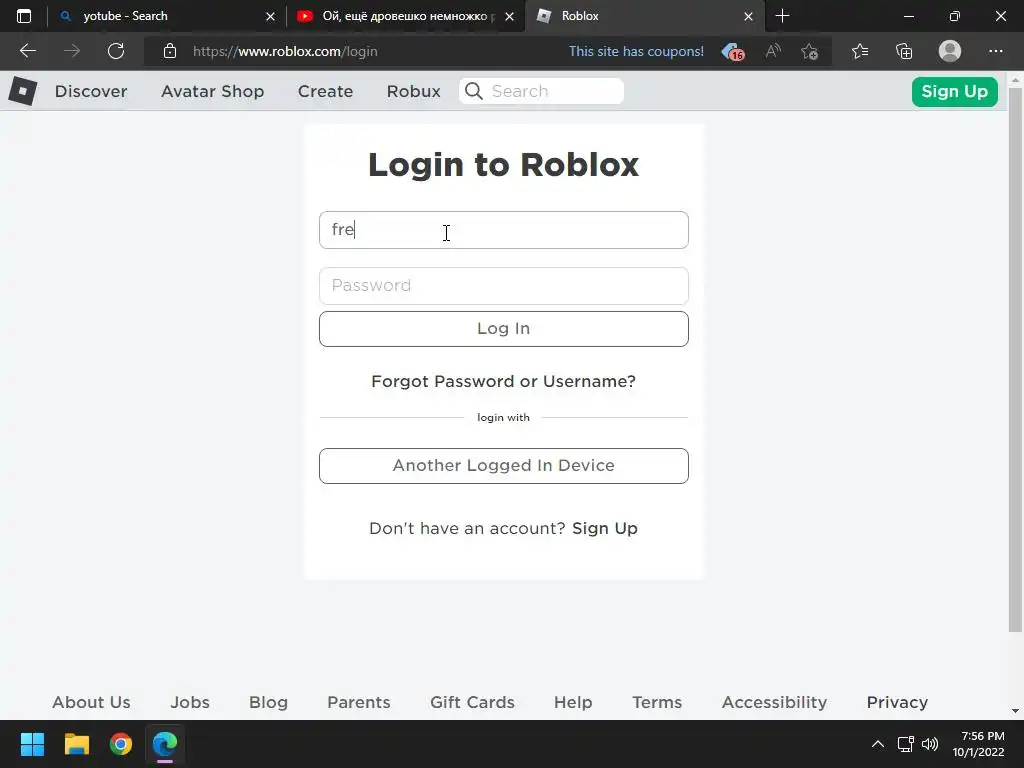
Task: Click the network tray icon
Action: [x=906, y=744]
